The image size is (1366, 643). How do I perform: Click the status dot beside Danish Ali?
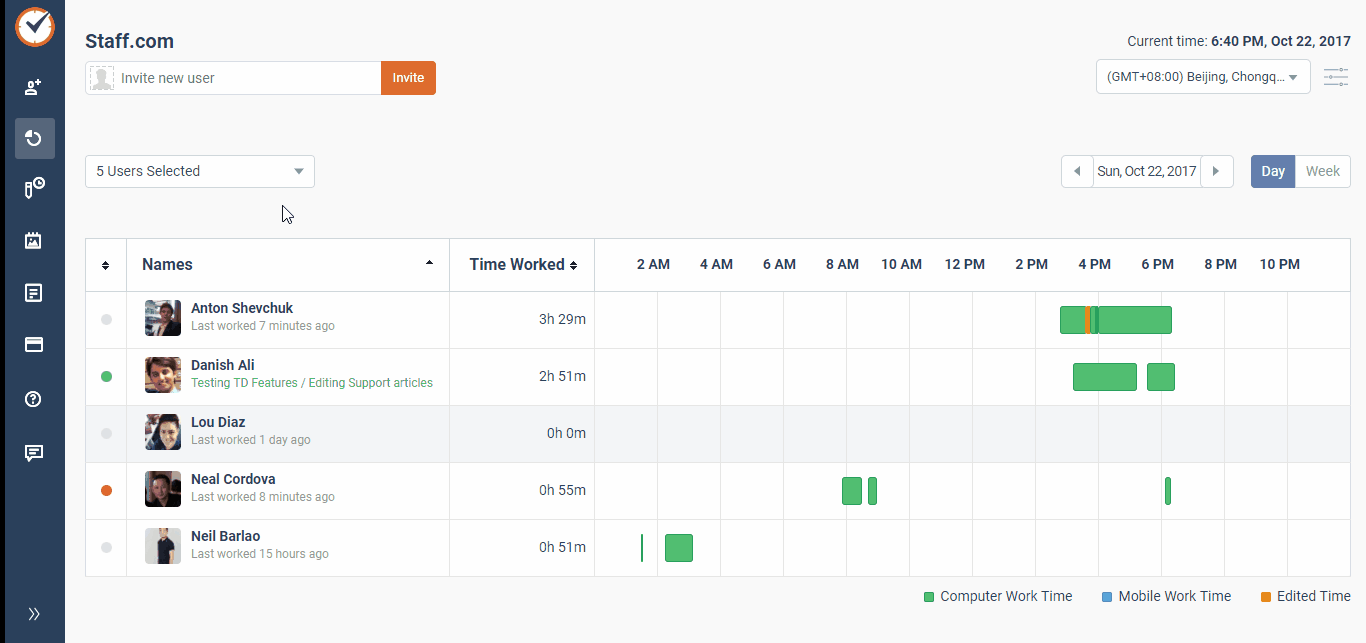point(105,376)
